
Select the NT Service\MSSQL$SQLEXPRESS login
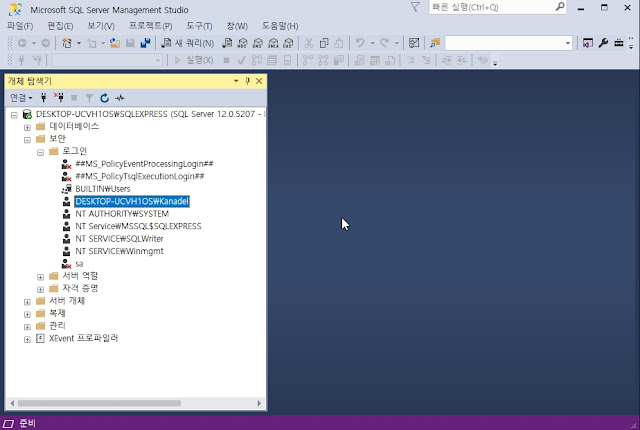(138, 226)
